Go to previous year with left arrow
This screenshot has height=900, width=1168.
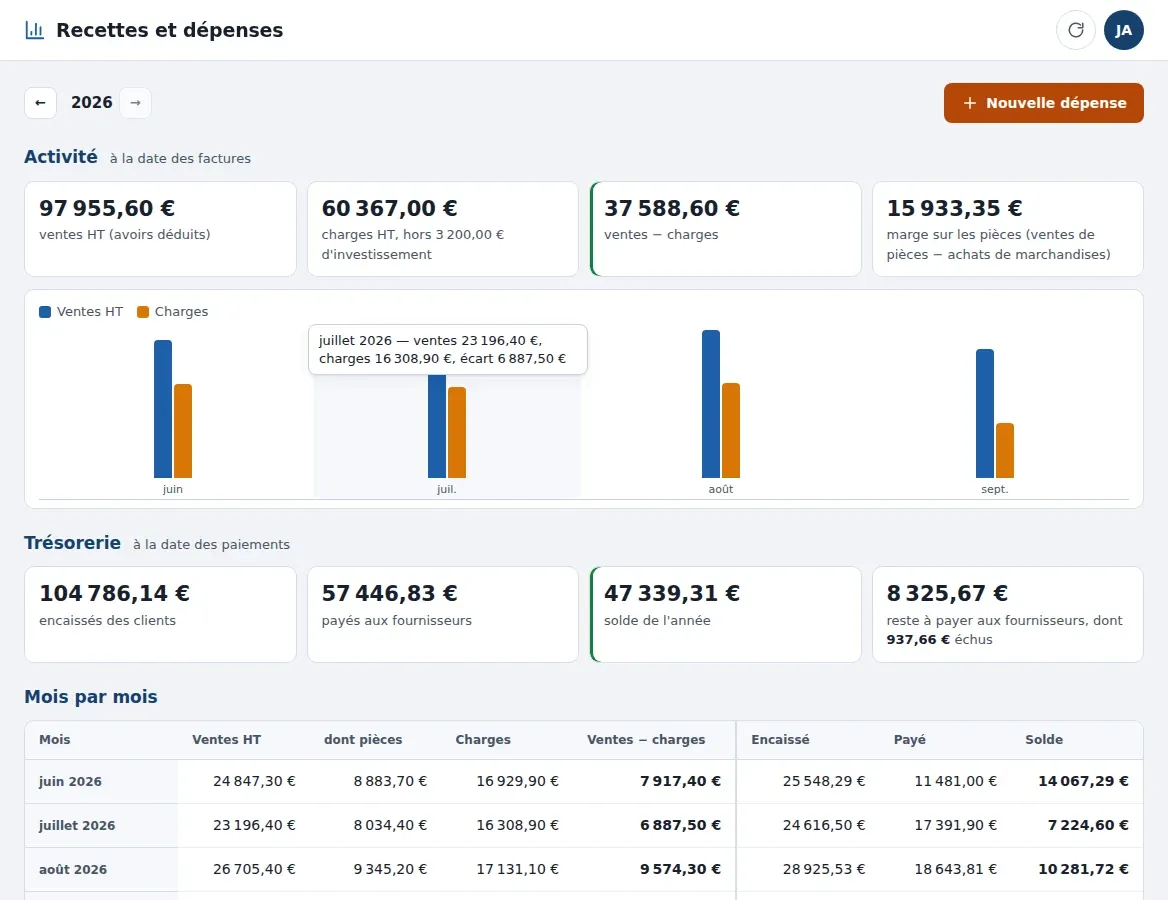[x=40, y=103]
